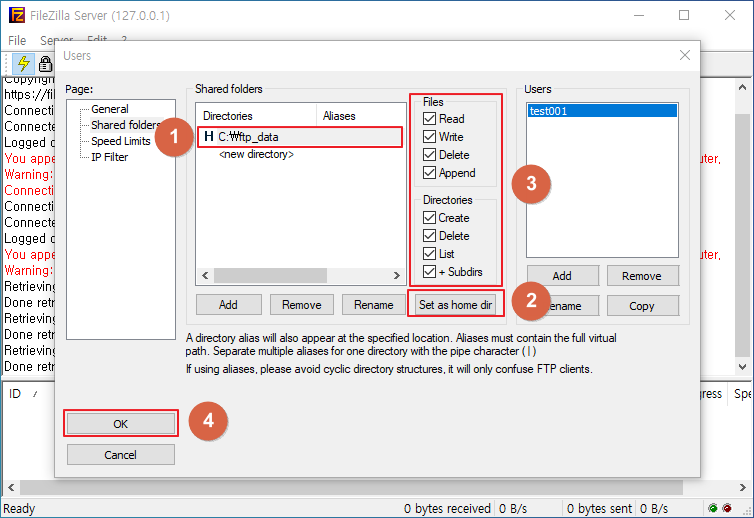754x518 pixels.
Task: Toggle the Files Delete checkbox
Action: coord(429,155)
